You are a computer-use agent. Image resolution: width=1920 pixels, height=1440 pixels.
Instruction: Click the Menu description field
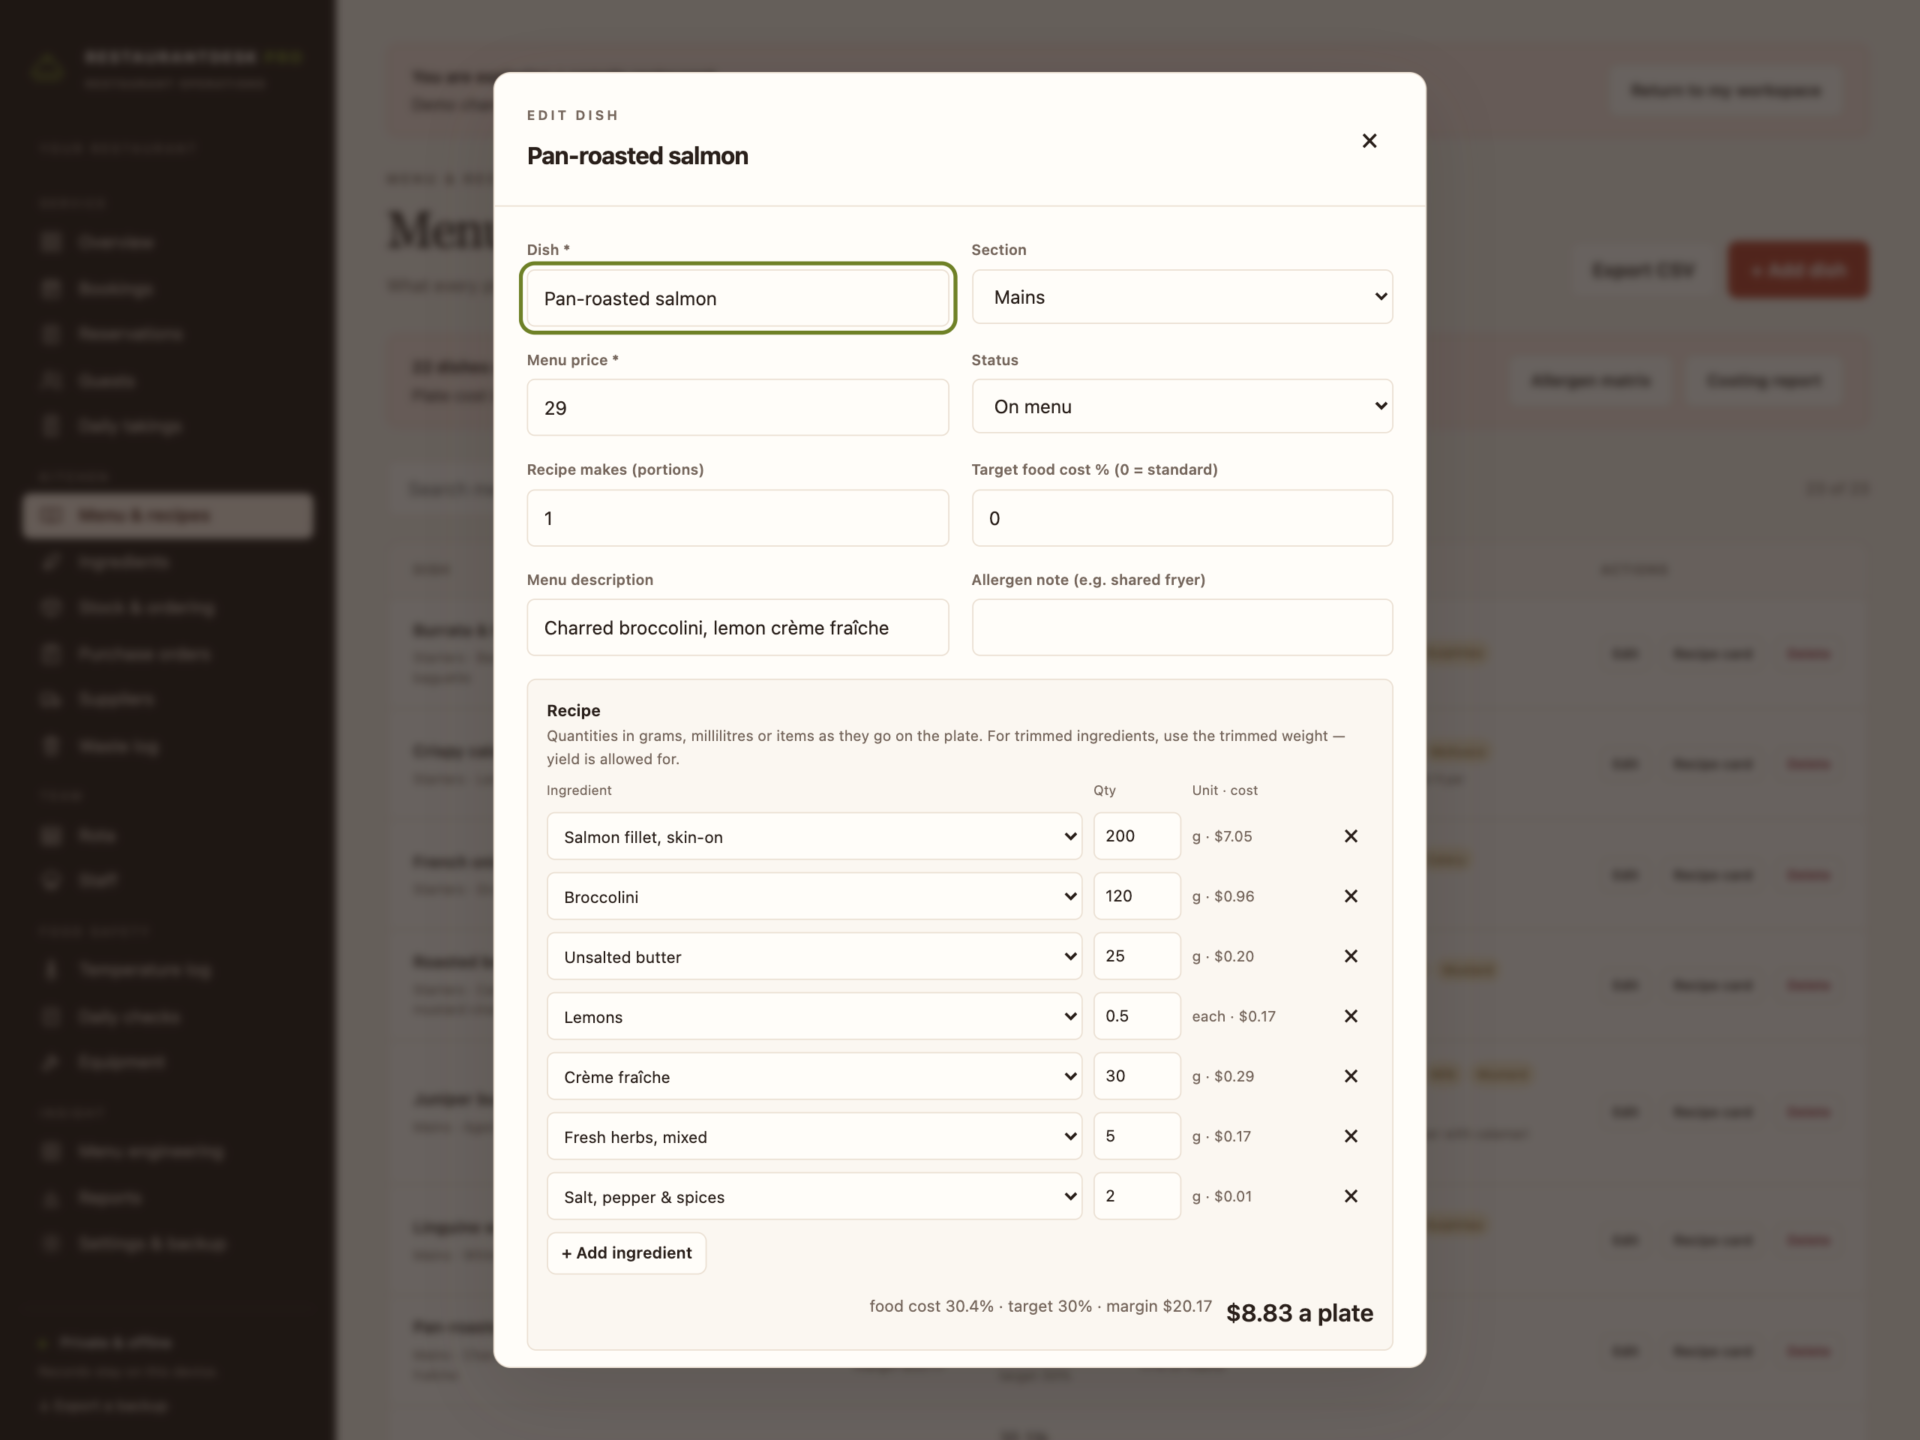point(738,627)
